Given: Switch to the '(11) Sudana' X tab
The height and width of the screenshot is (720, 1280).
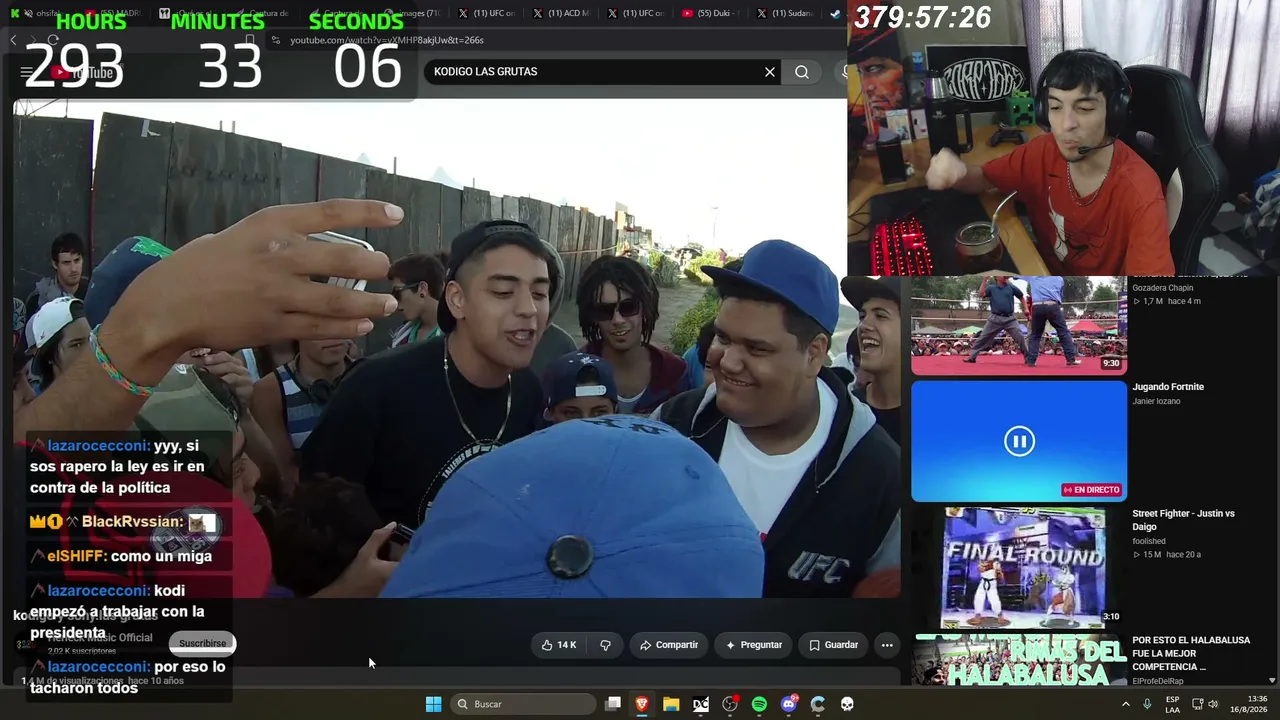Looking at the screenshot, I should click(x=786, y=13).
